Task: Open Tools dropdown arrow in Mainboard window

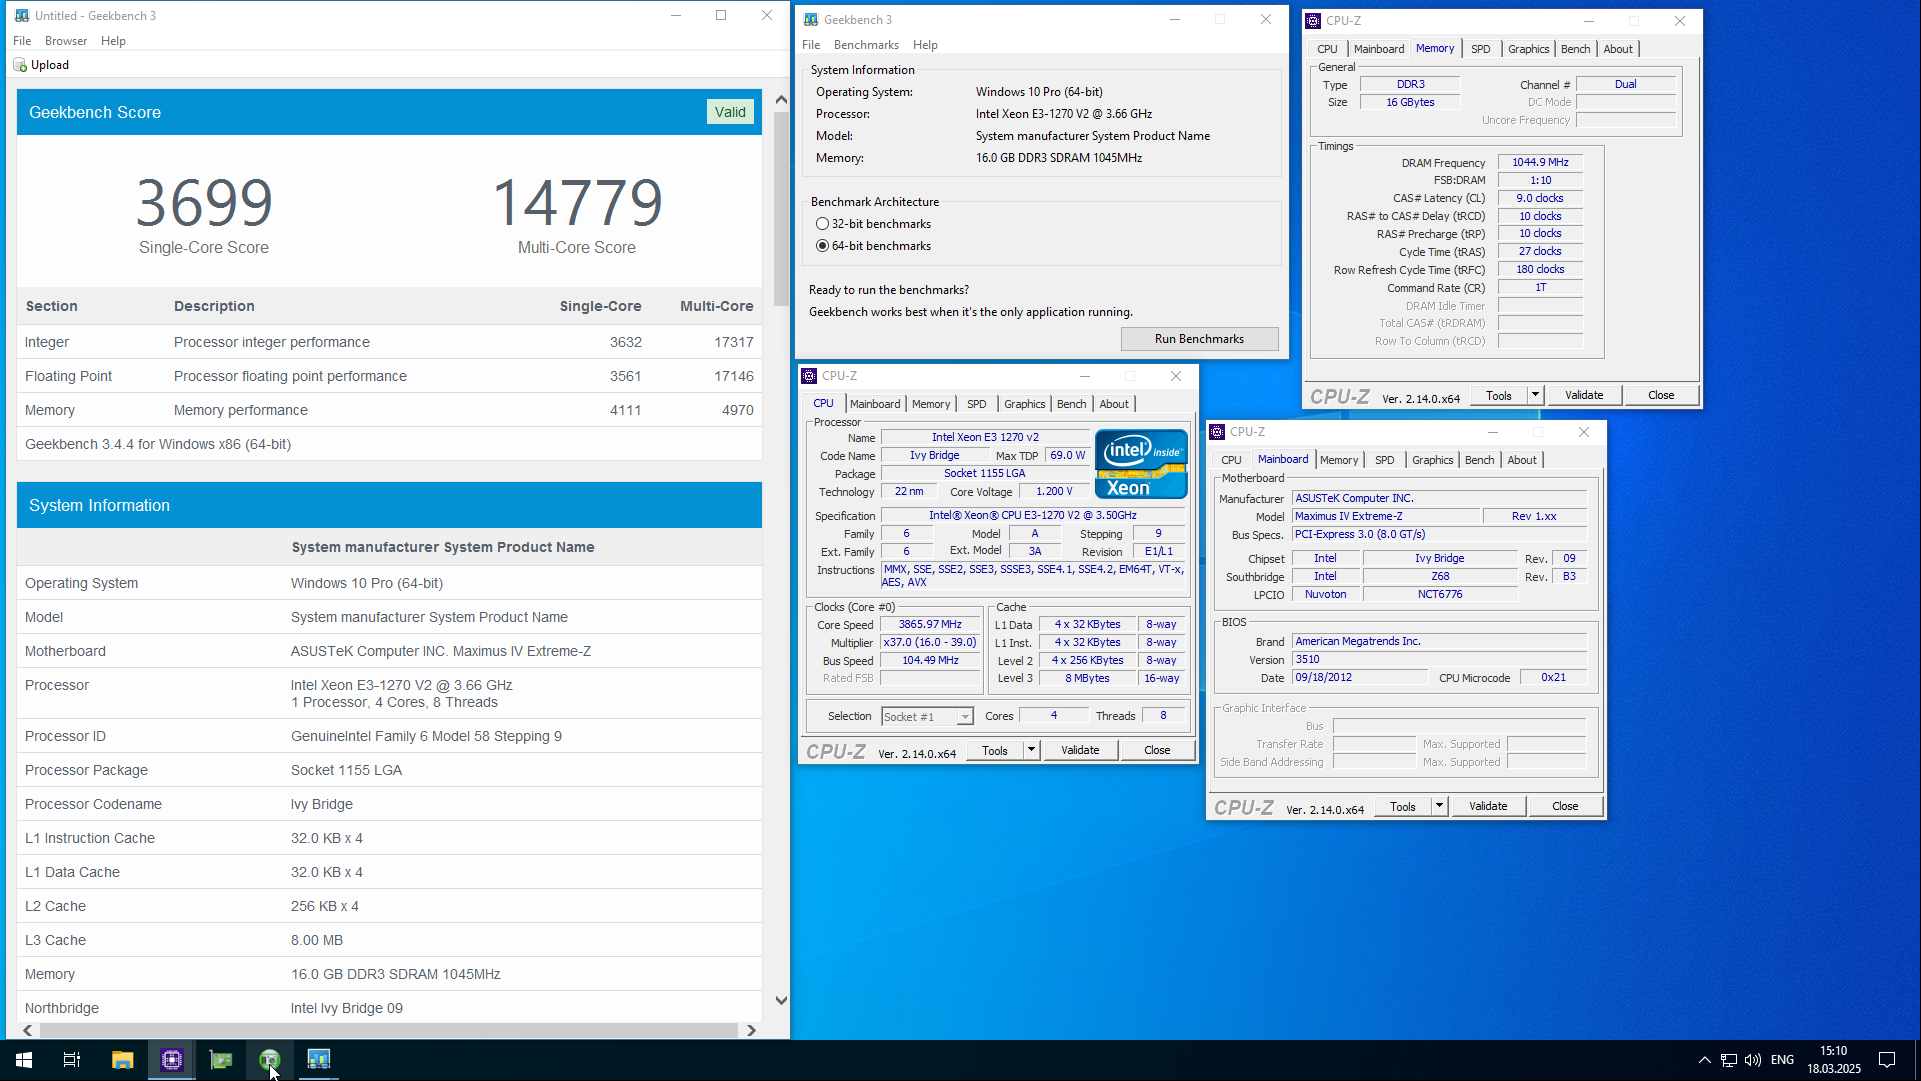Action: coord(1439,806)
